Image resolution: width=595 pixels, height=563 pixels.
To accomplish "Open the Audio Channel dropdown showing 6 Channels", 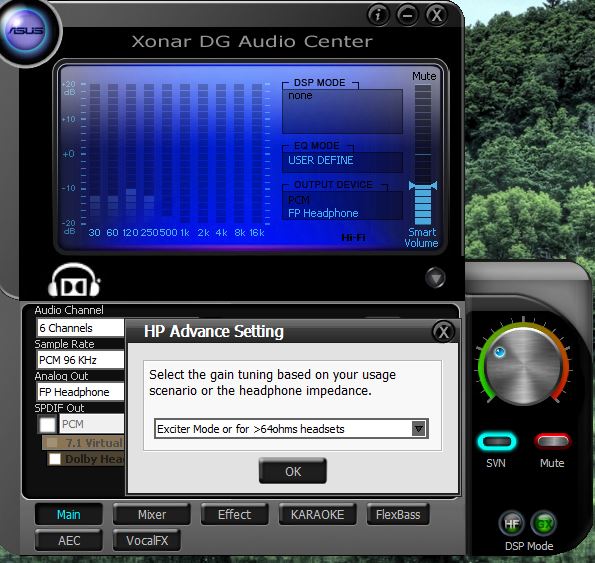I will pyautogui.click(x=80, y=328).
